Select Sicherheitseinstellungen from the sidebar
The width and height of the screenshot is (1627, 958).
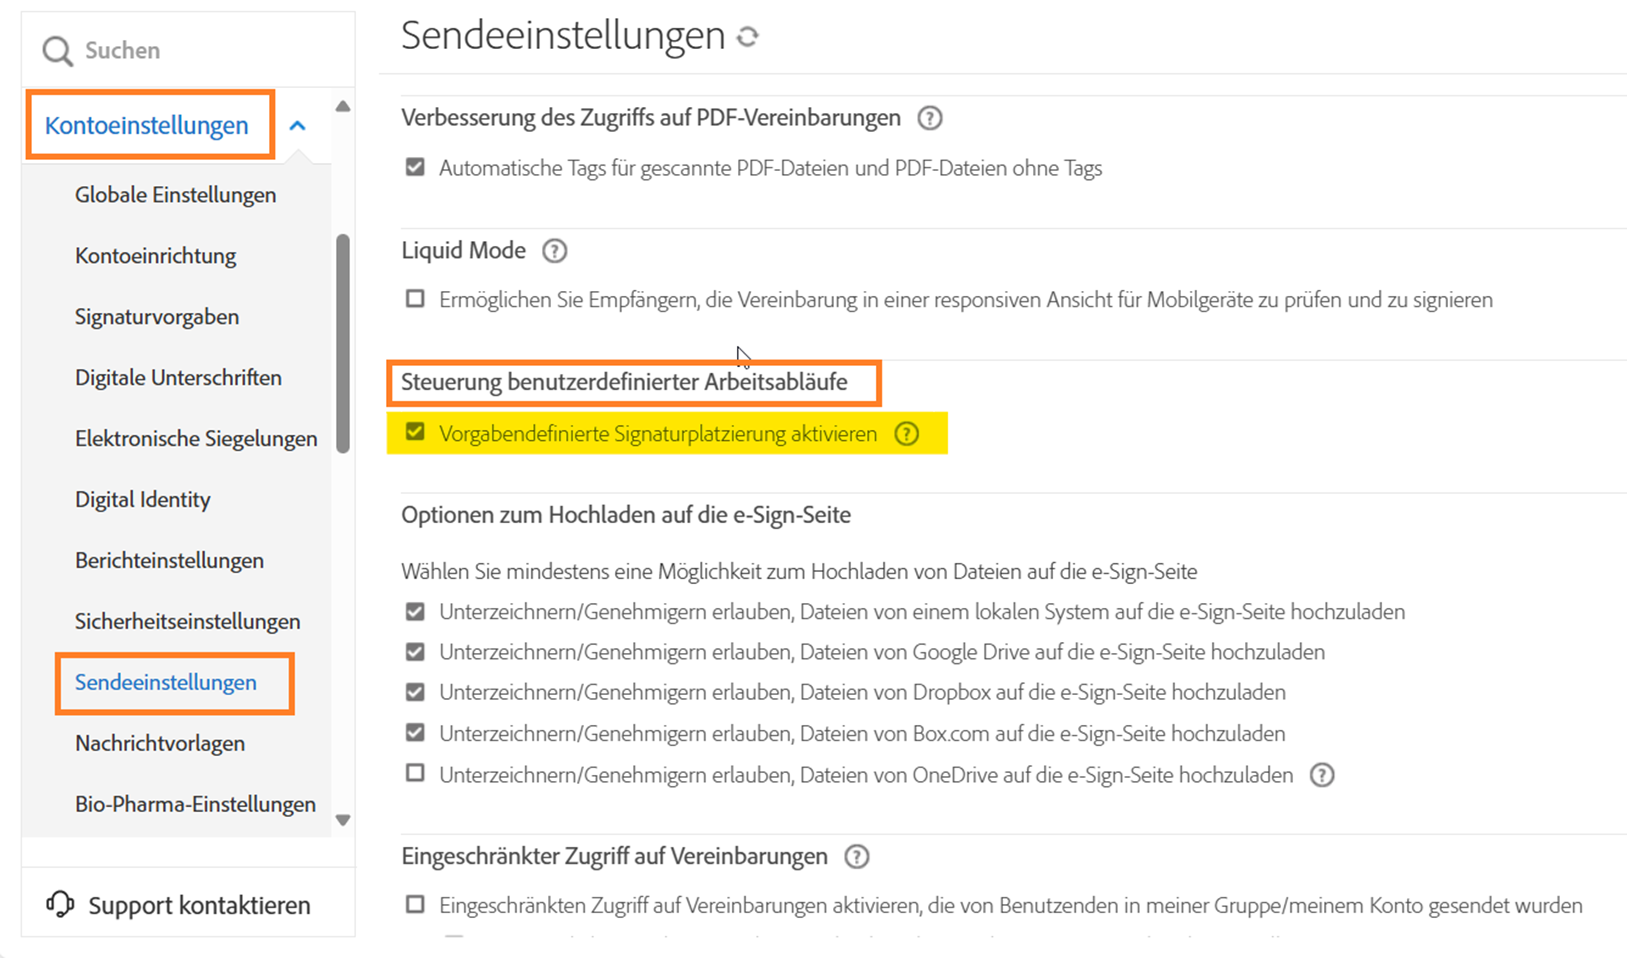[x=187, y=621]
